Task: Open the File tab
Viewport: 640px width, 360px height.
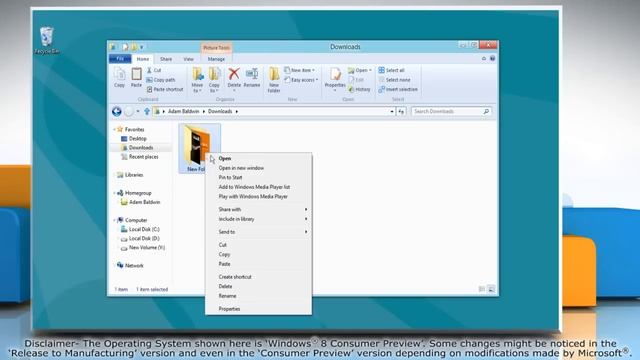Action: [120, 59]
